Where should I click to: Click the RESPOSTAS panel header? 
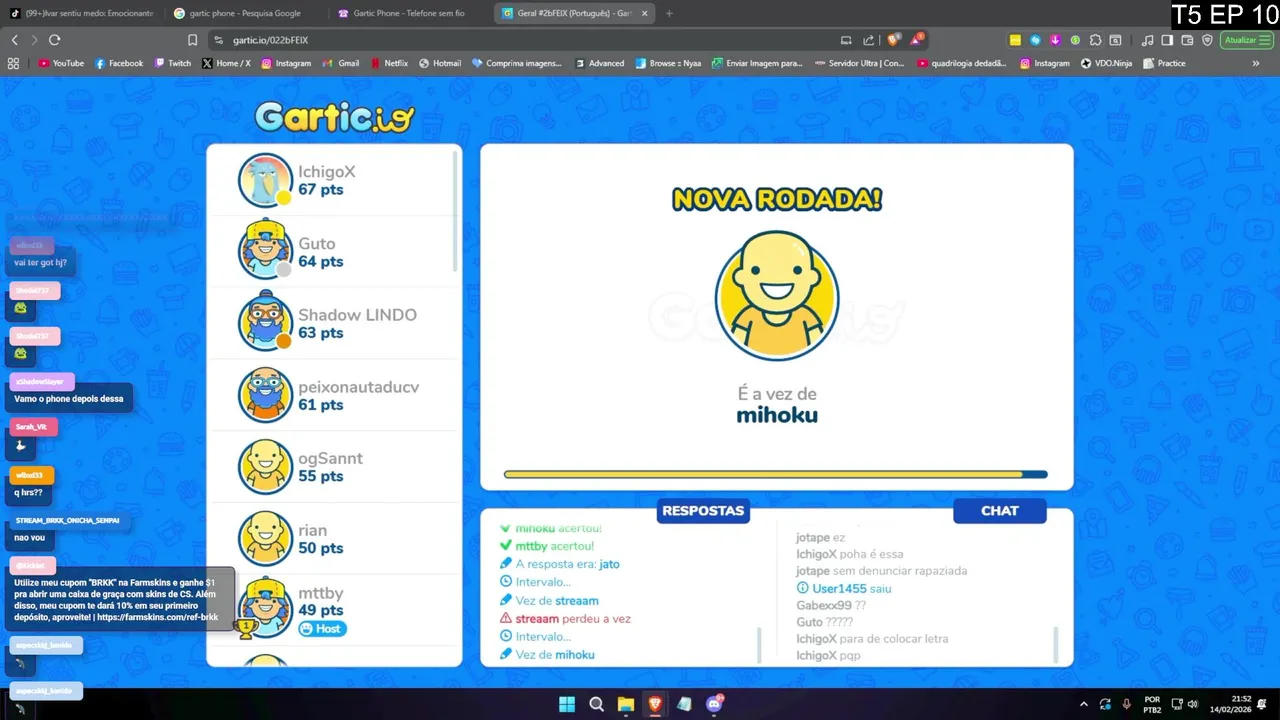click(703, 511)
